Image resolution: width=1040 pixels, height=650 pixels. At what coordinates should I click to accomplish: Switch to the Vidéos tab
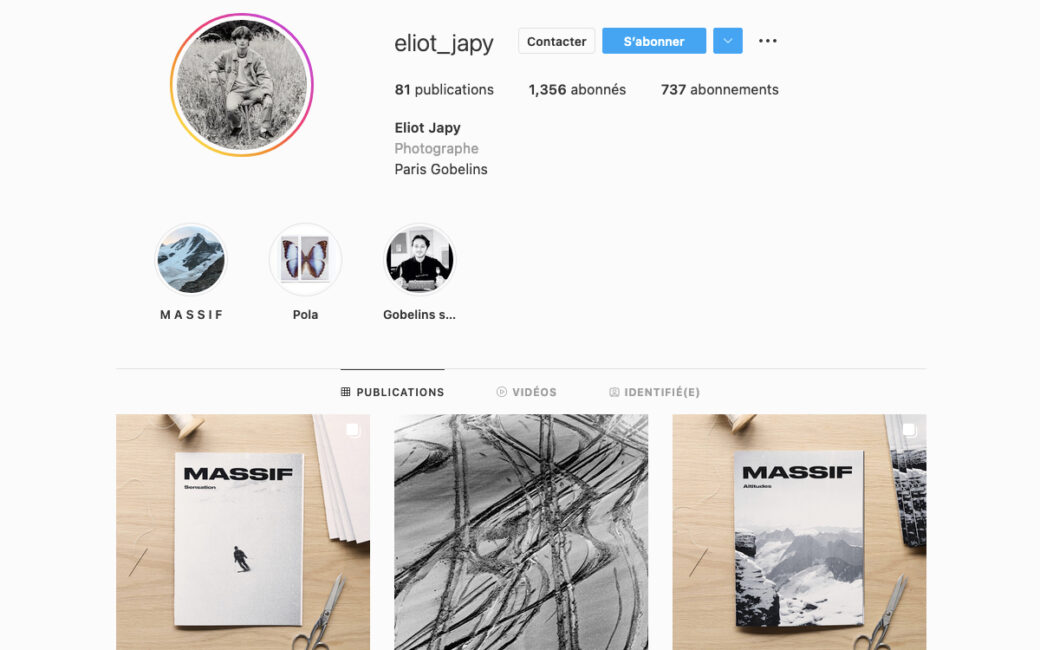click(527, 392)
